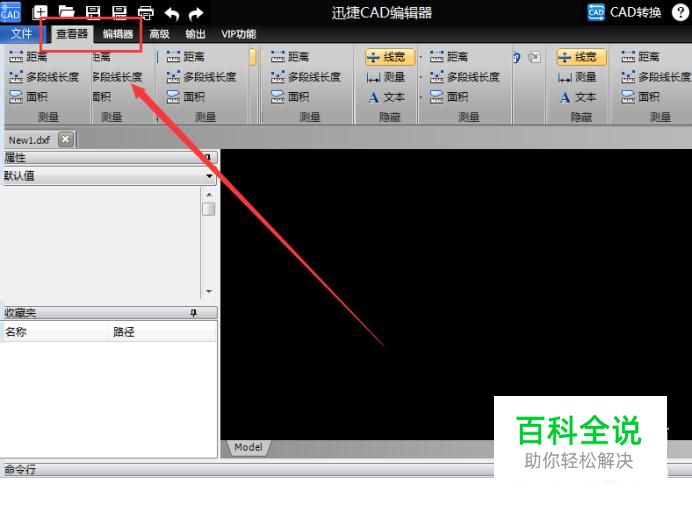Screen dimensions: 692x505
Task: Pin the 收藏夹 panel
Action: point(193,313)
